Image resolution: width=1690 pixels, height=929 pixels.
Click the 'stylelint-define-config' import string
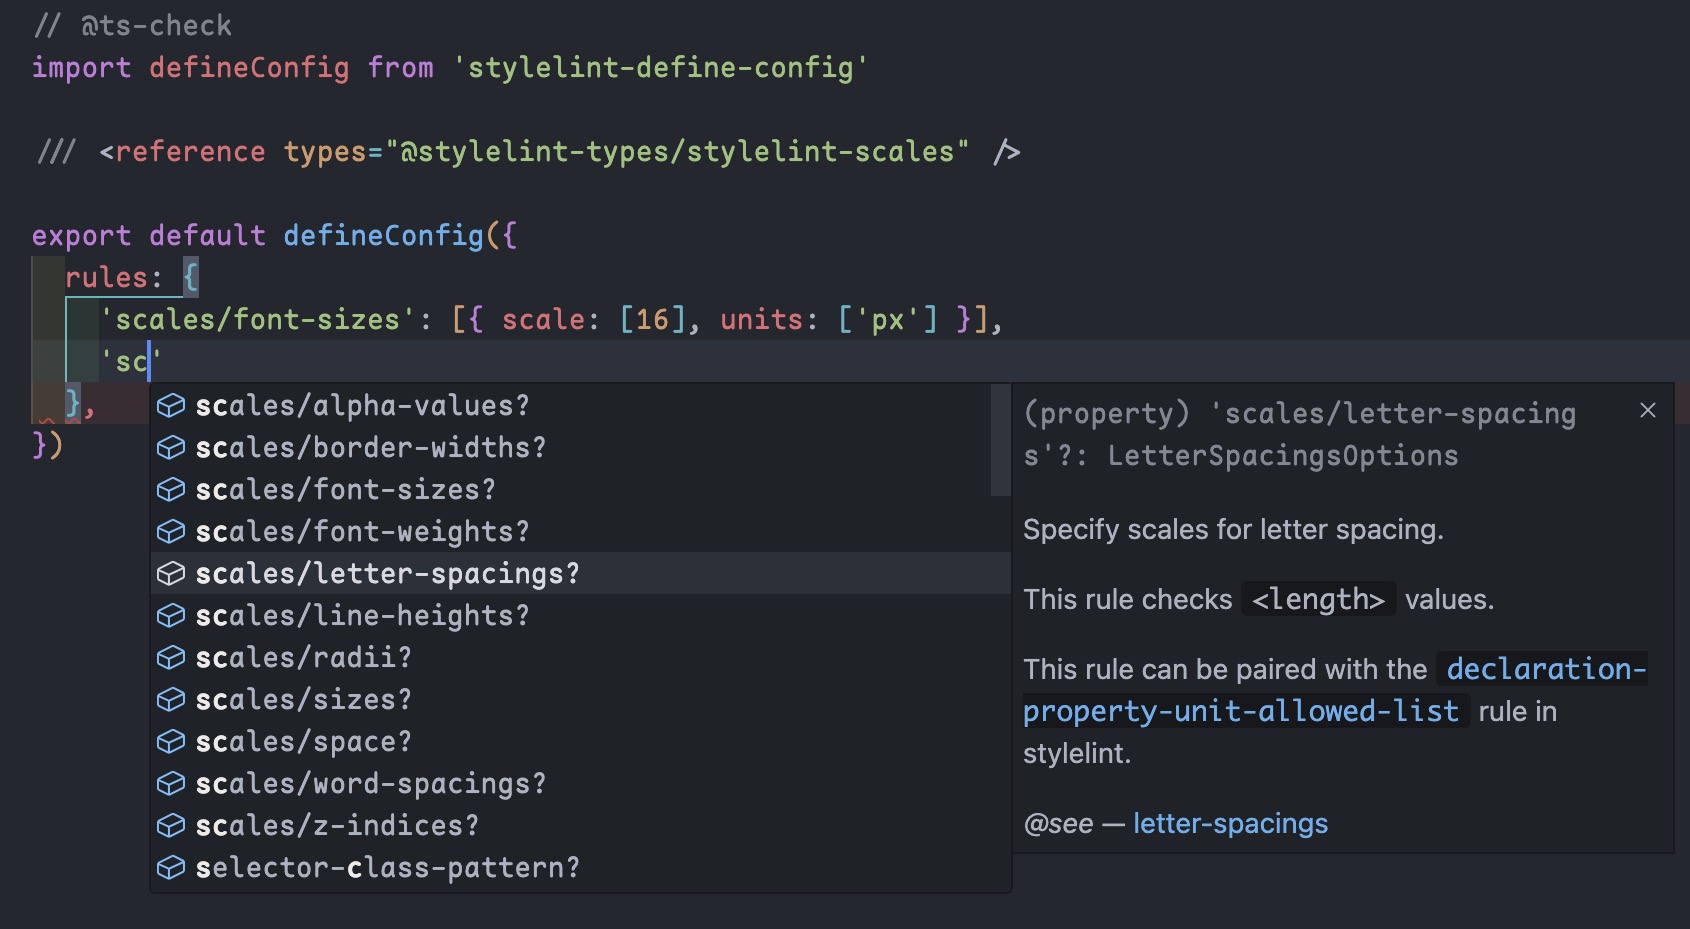pyautogui.click(x=660, y=67)
